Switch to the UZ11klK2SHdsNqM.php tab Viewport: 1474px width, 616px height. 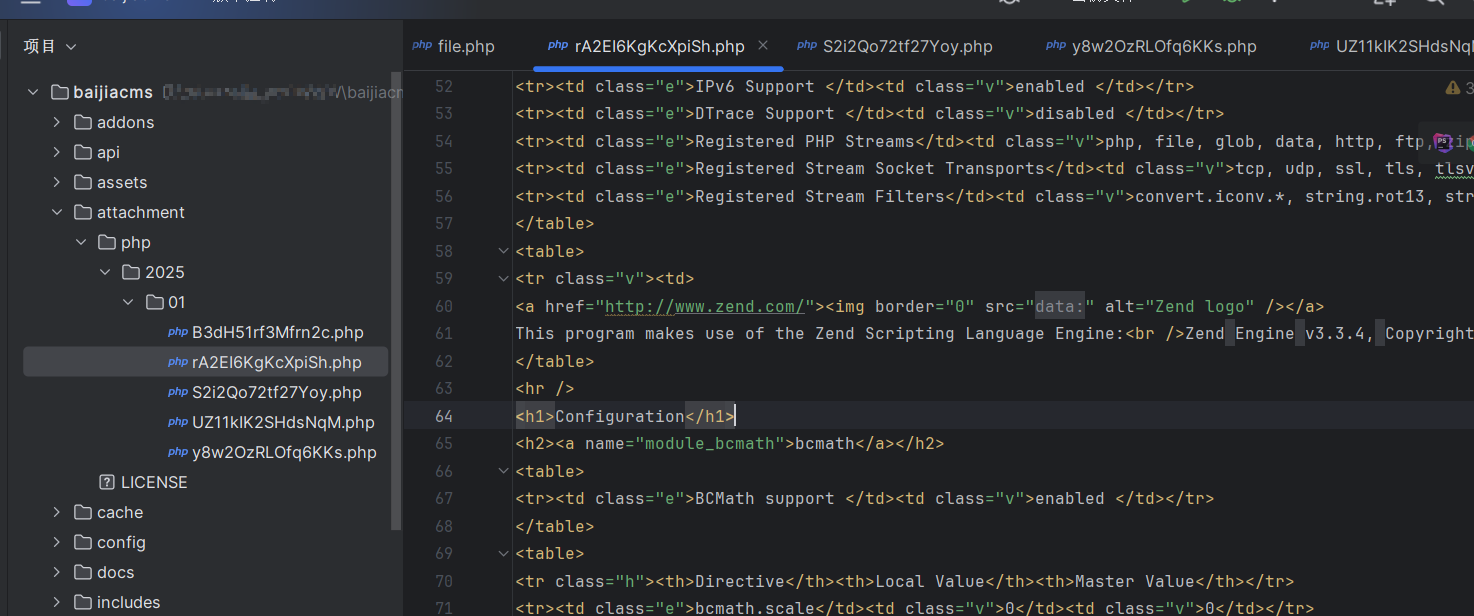click(x=1392, y=46)
